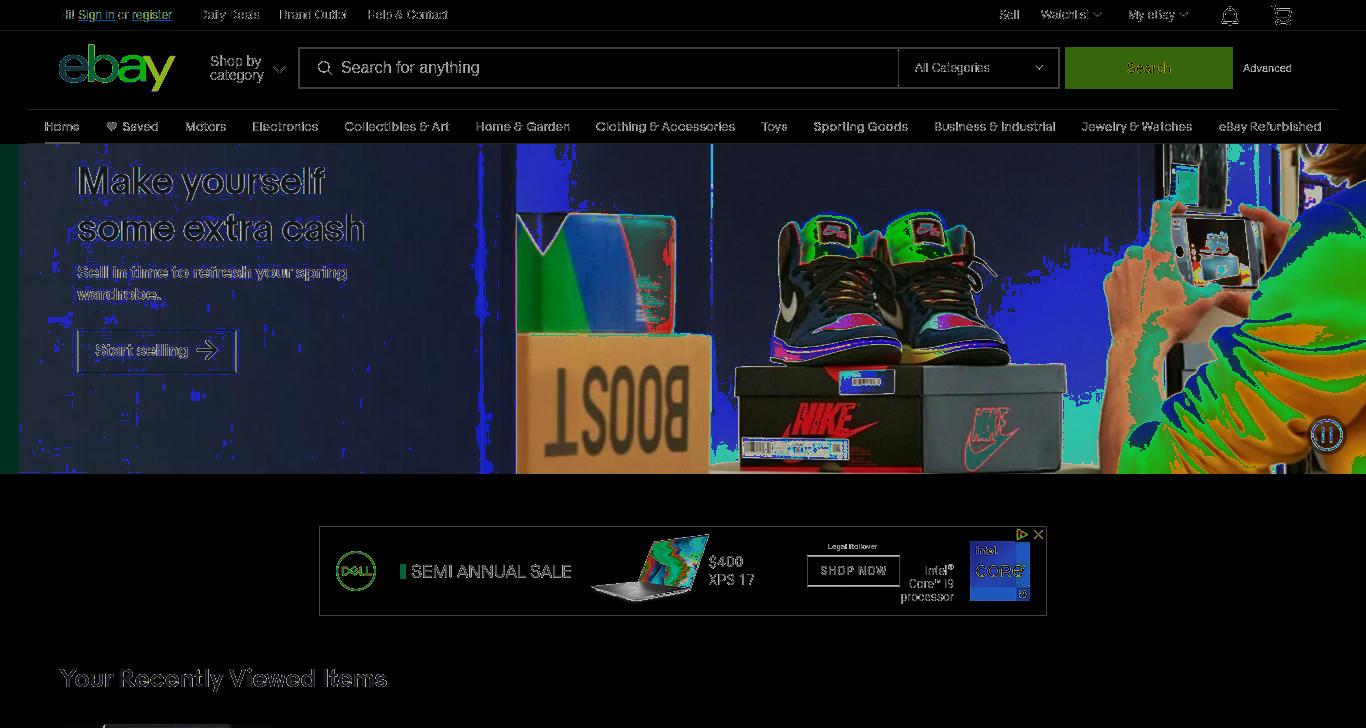Image resolution: width=1366 pixels, height=728 pixels.
Task: Select the Electronics menu item
Action: pyautogui.click(x=285, y=127)
